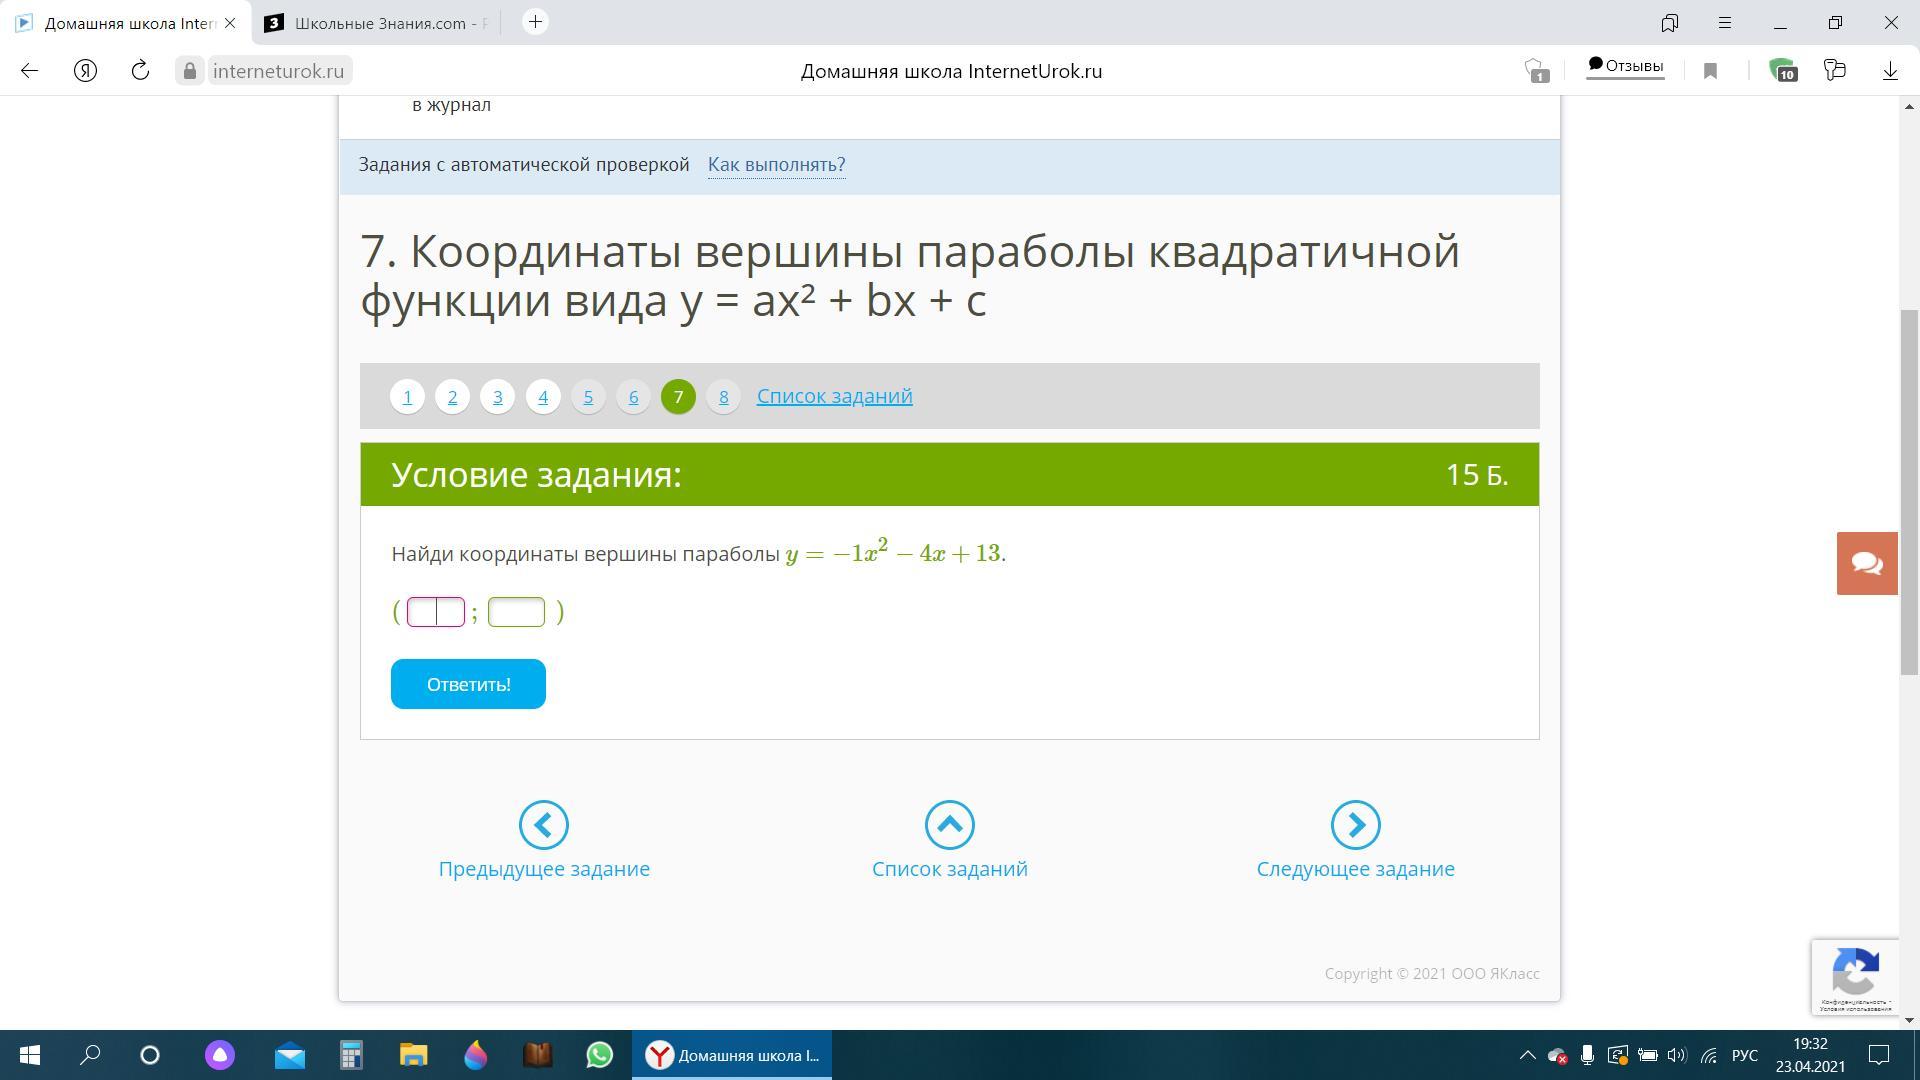This screenshot has height=1080, width=1920.
Task: Click the bookmark icon in toolbar
Action: [1710, 71]
